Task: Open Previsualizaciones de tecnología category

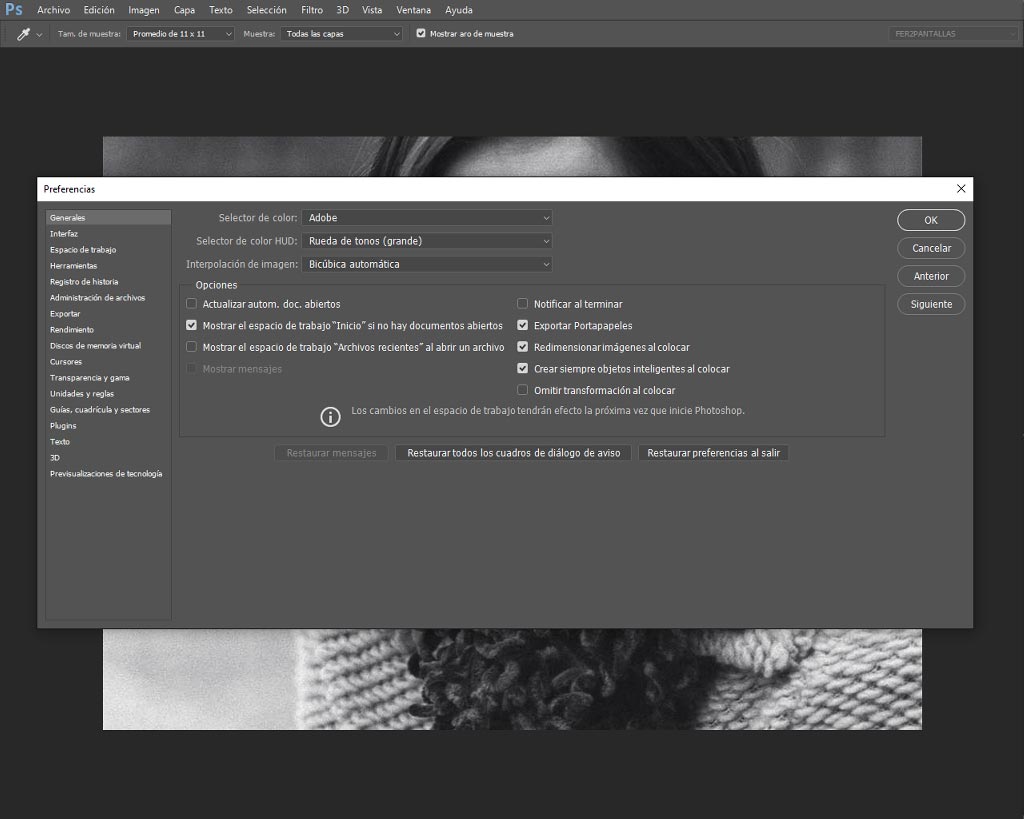Action: pyautogui.click(x=106, y=474)
